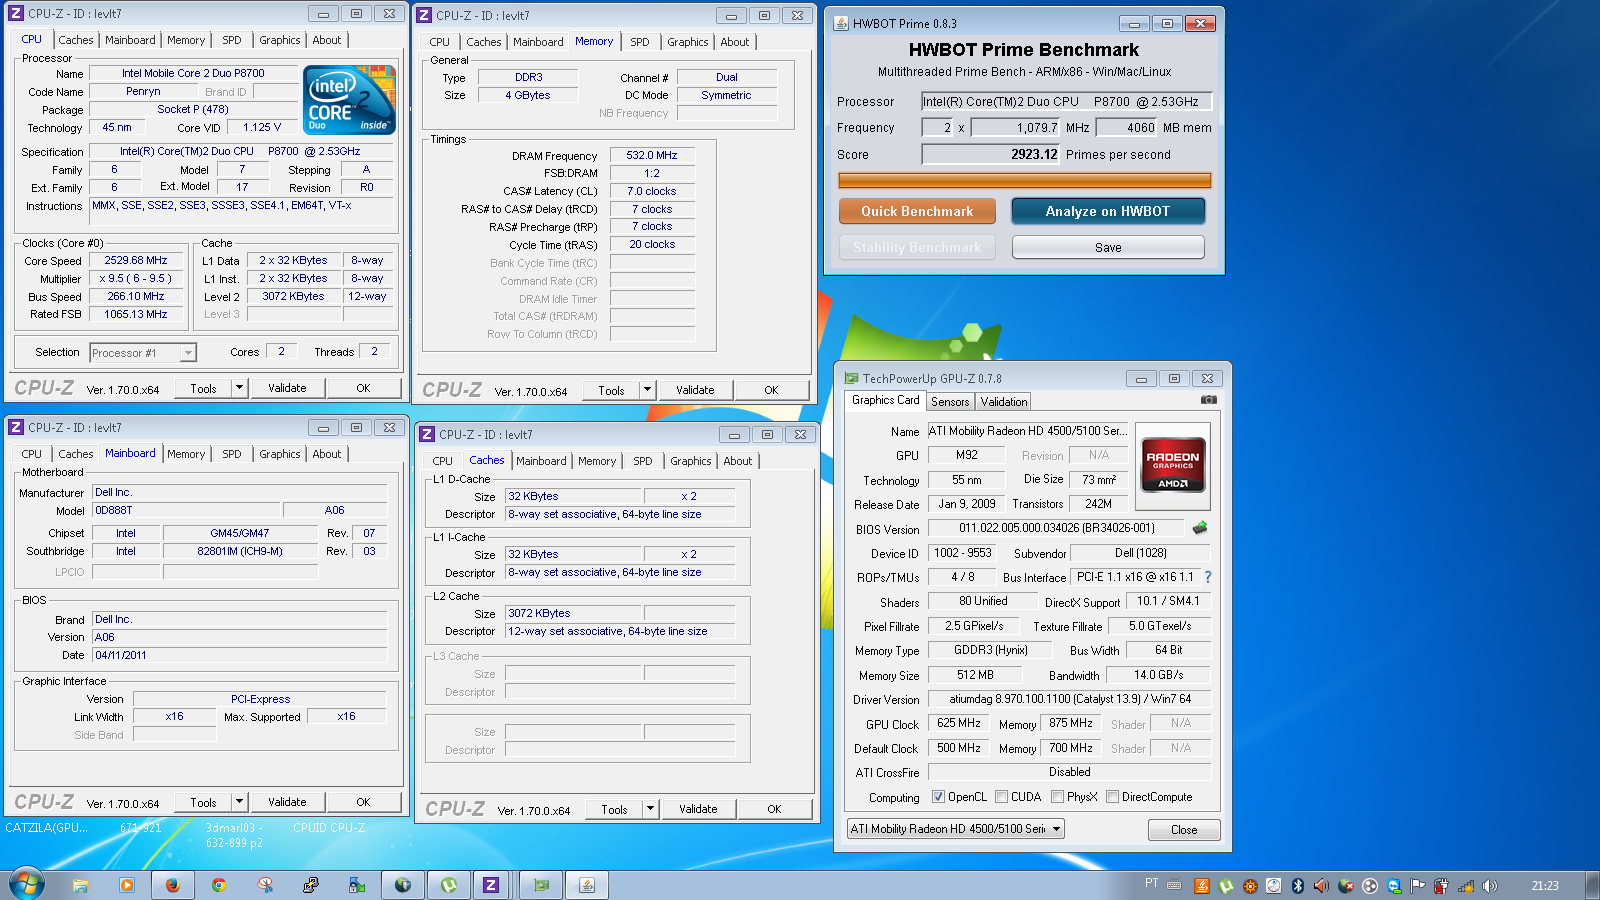Open Caches tab in CPU-Z Mainboard window
The width and height of the screenshot is (1600, 900).
[x=76, y=454]
